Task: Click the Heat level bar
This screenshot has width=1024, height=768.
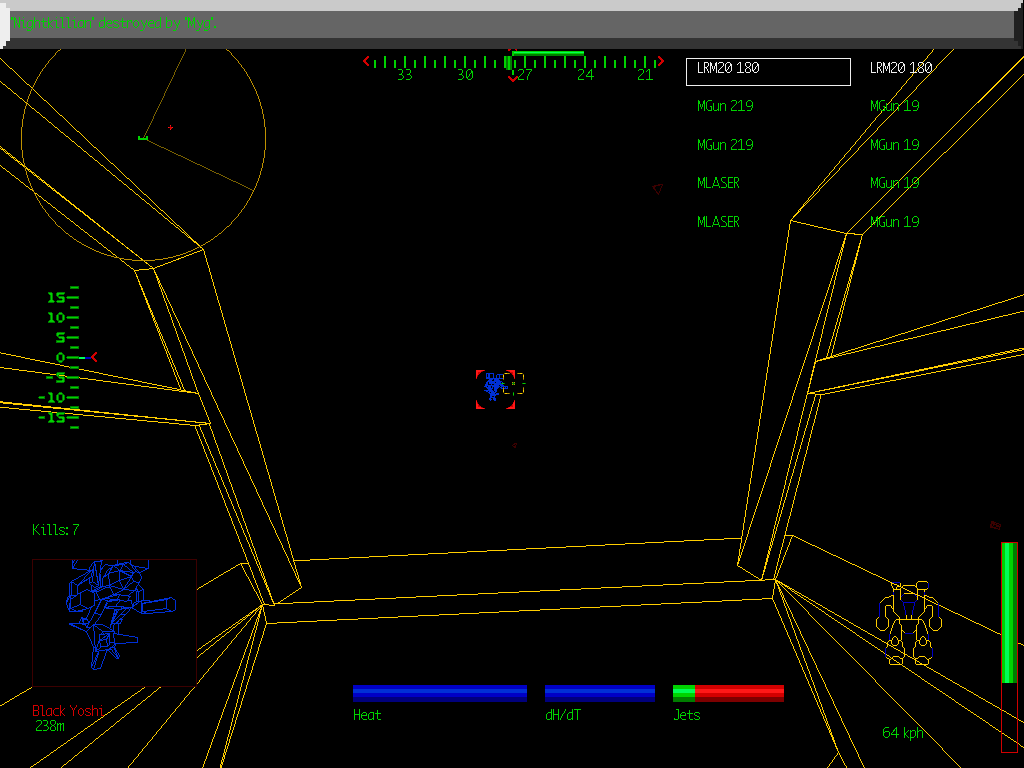Action: click(x=440, y=691)
